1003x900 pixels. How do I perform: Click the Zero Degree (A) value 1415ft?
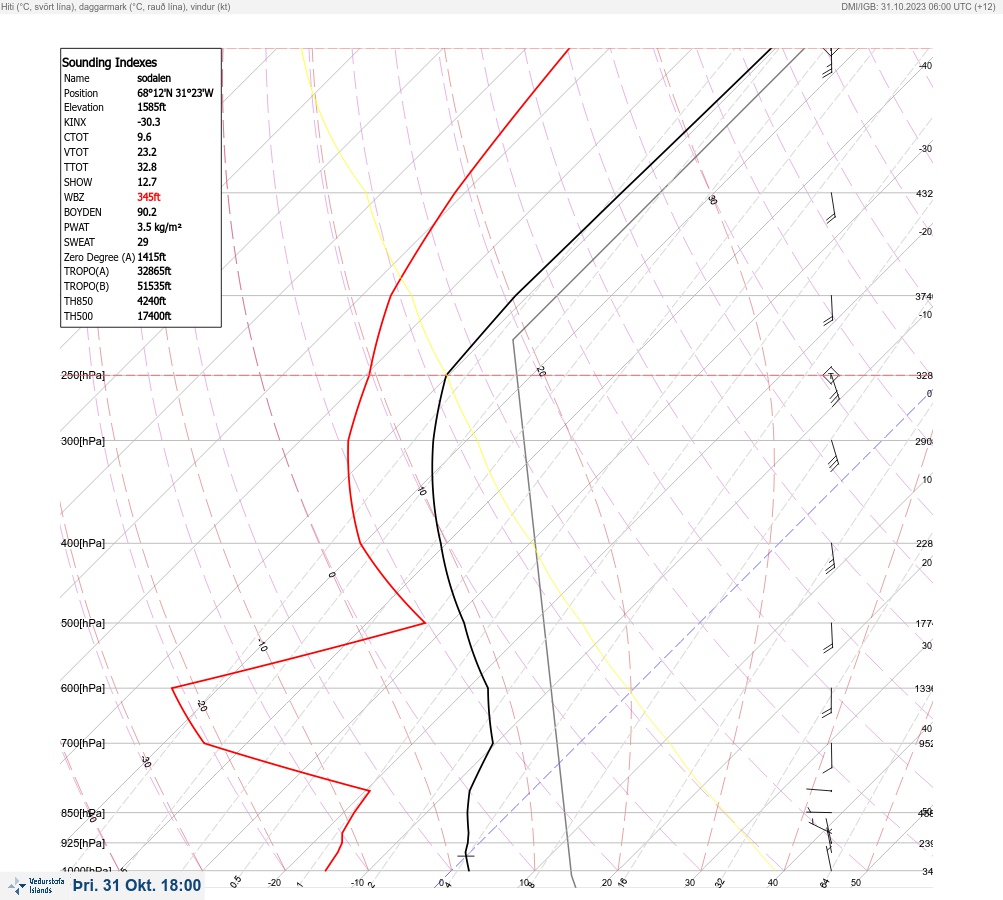(152, 257)
